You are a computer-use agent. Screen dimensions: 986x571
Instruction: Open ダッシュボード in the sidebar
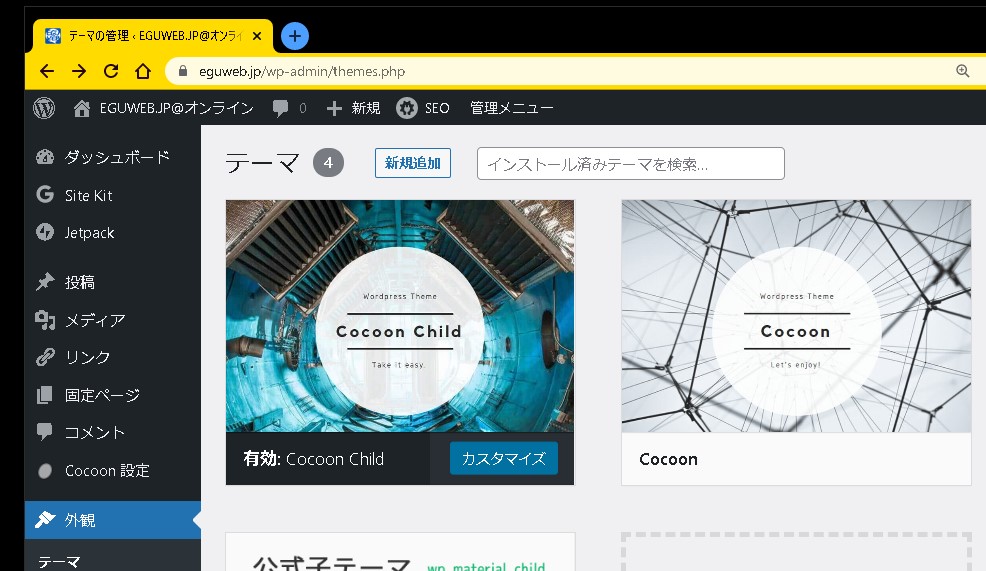116,157
